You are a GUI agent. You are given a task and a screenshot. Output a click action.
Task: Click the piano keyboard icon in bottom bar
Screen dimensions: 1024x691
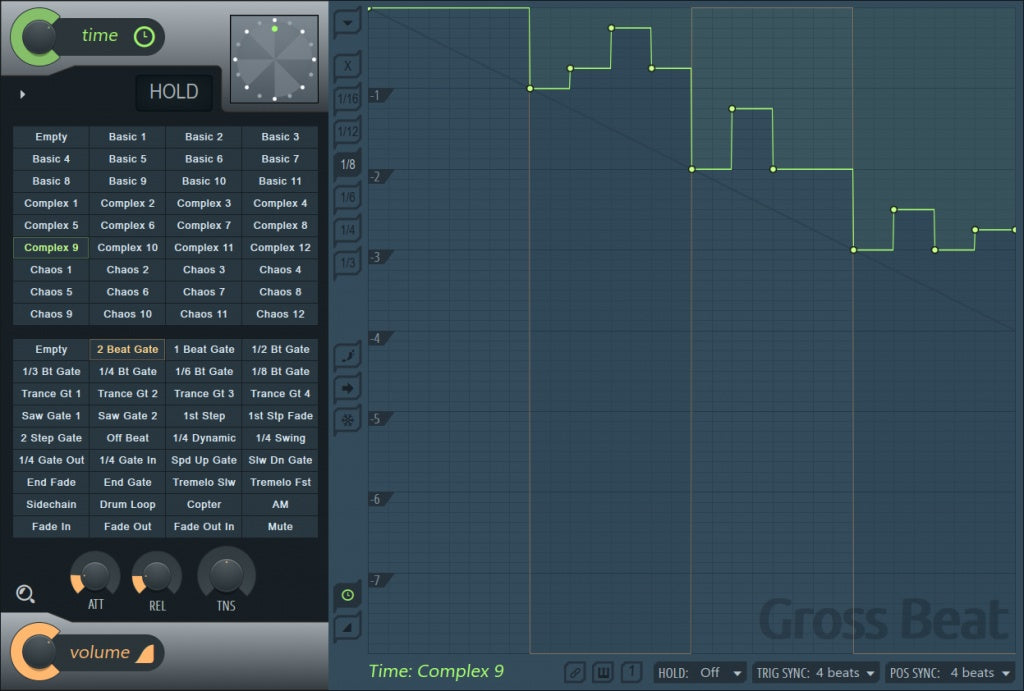tap(603, 673)
